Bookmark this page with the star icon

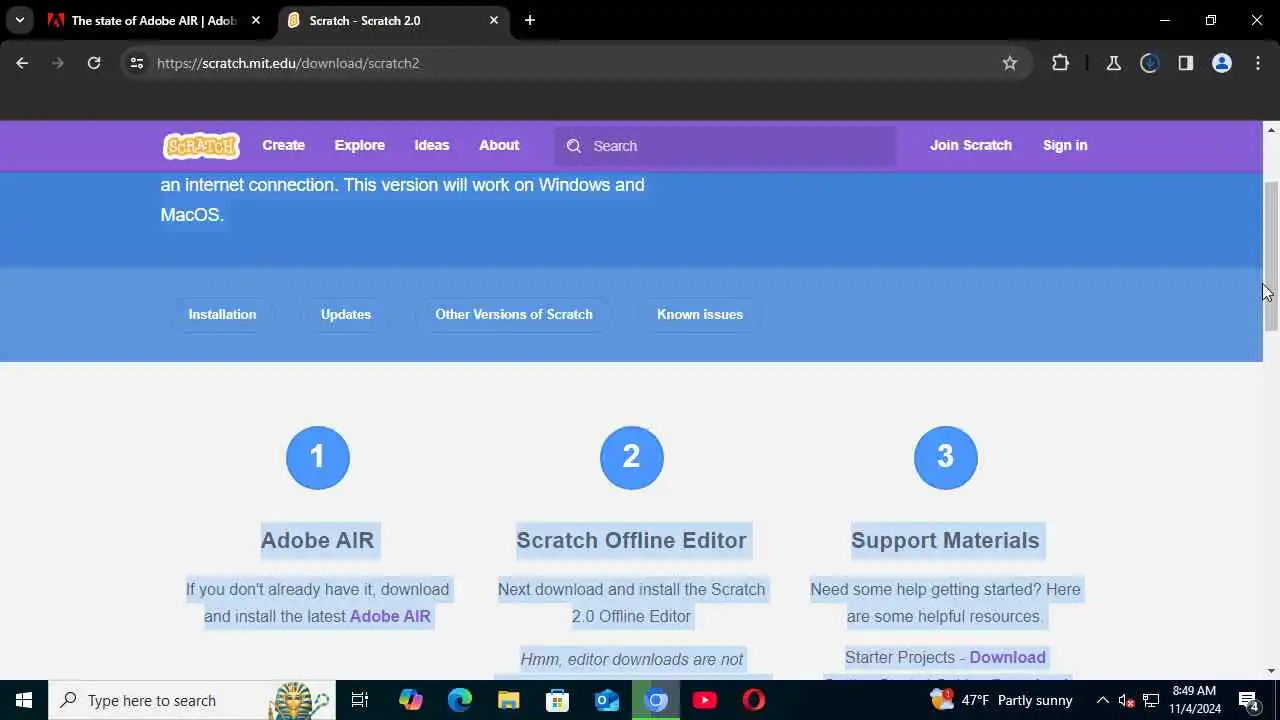[x=1010, y=63]
